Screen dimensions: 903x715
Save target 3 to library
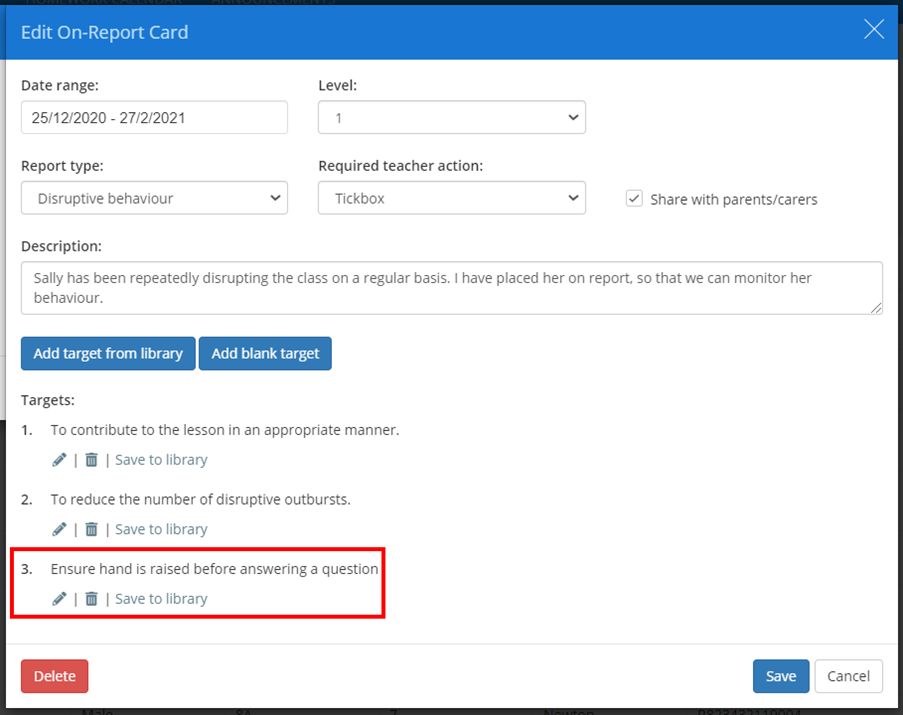click(x=161, y=599)
